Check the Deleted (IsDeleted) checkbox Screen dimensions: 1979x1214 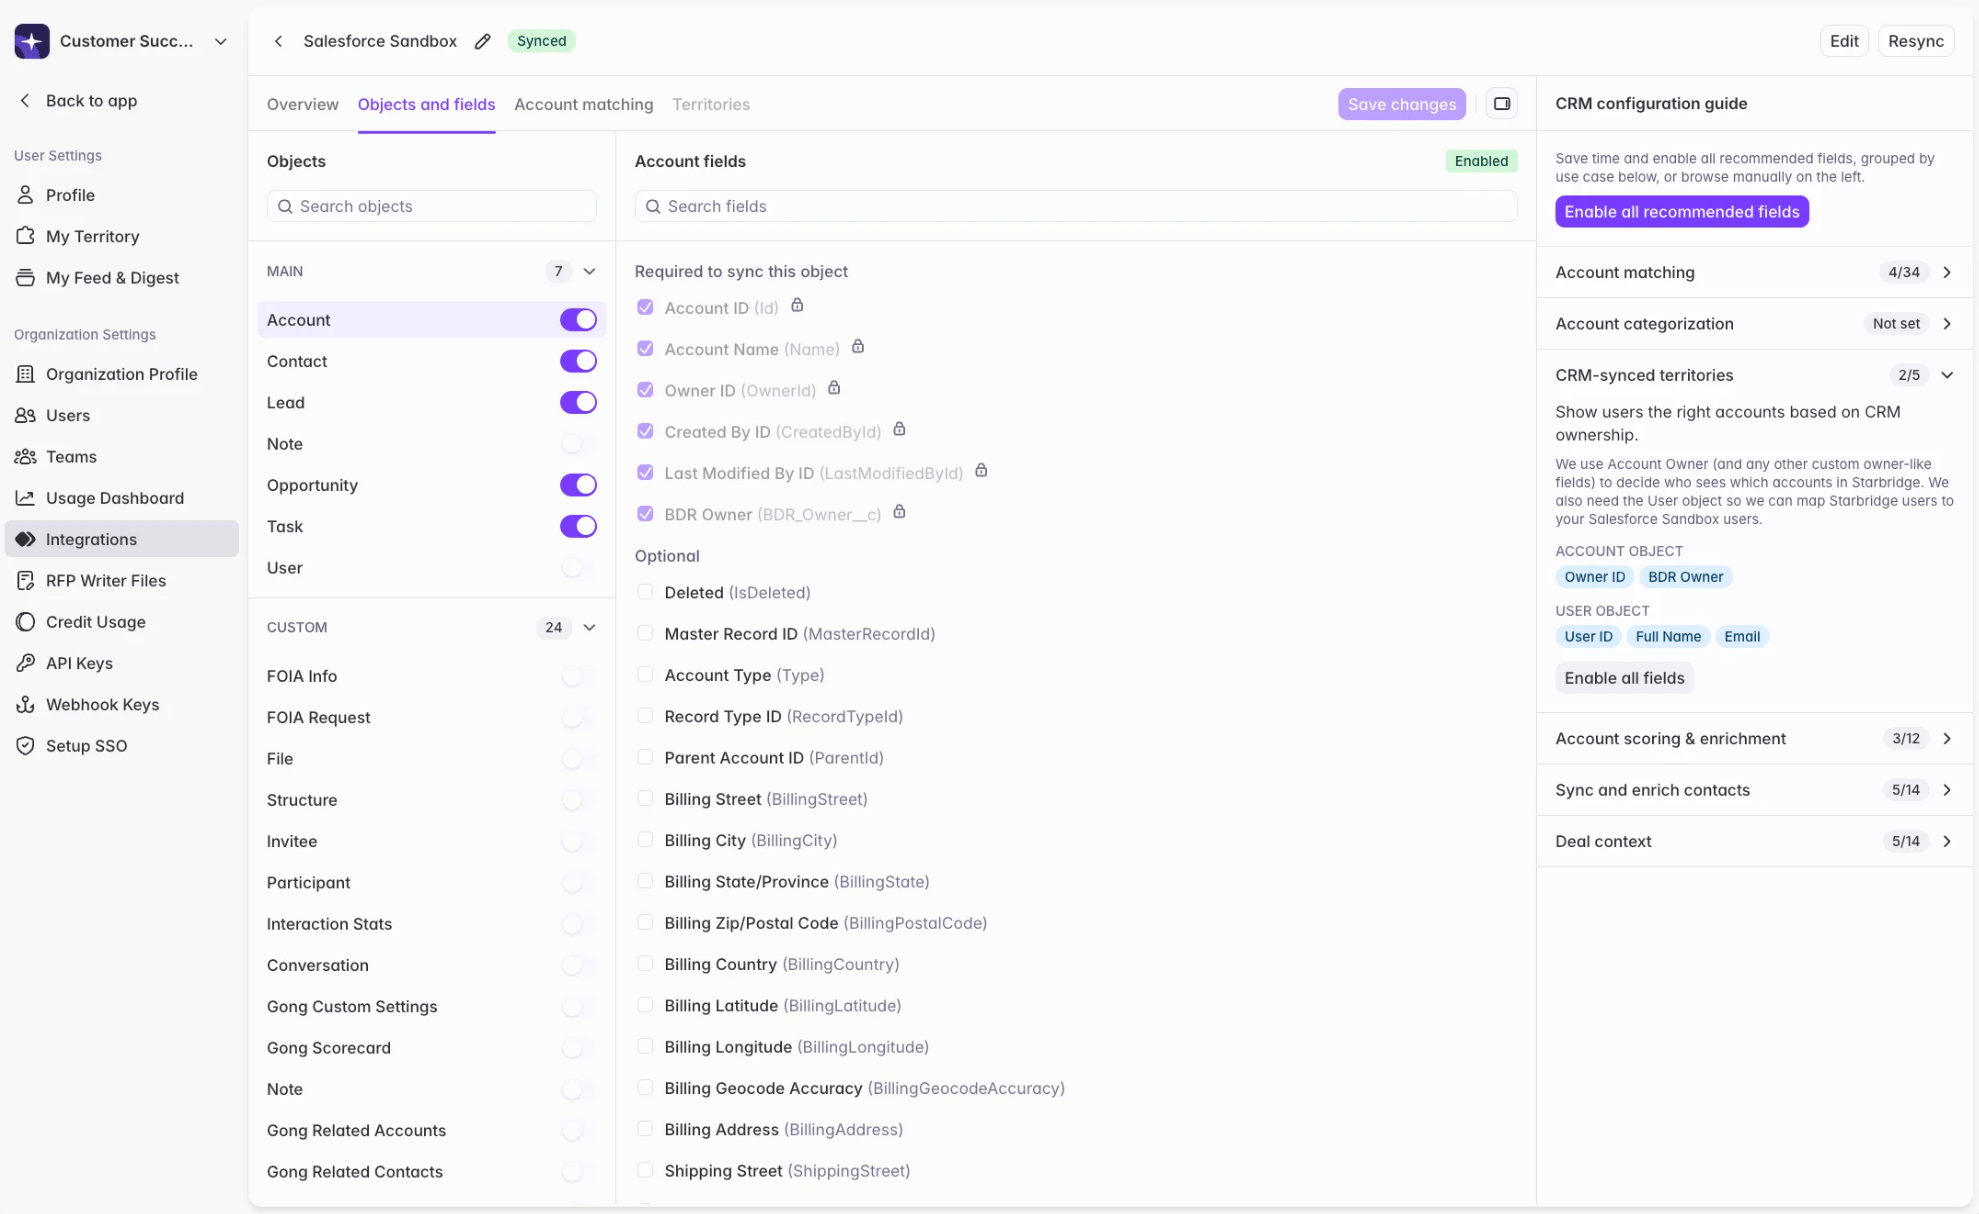tap(645, 592)
